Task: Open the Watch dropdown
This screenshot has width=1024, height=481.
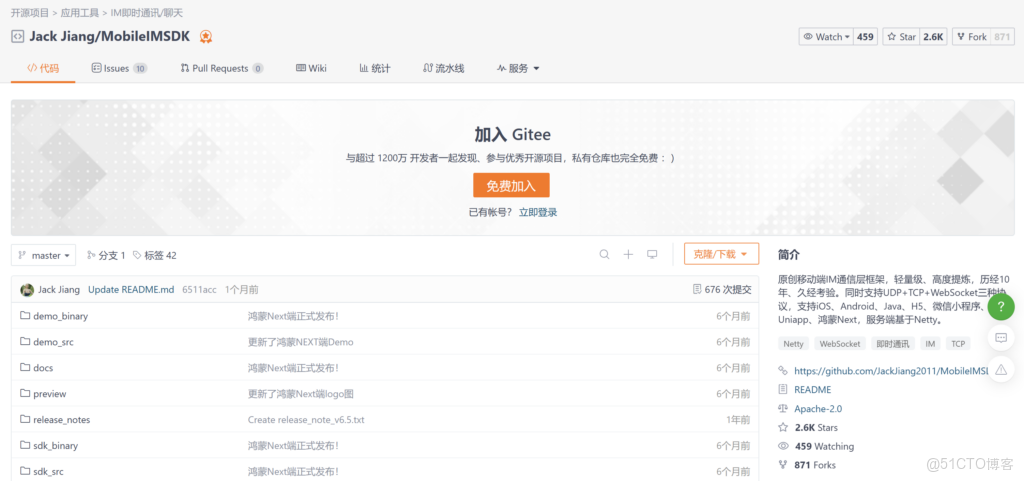Action: coord(827,37)
